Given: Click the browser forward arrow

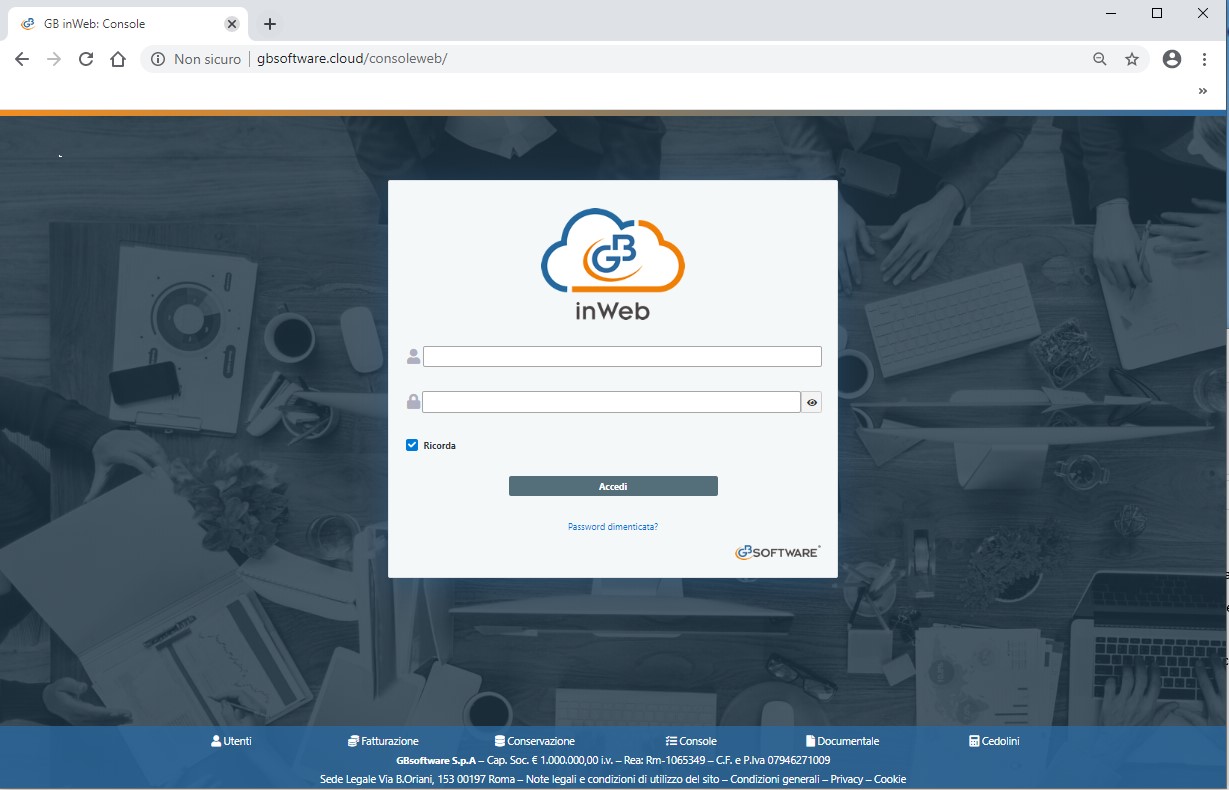Looking at the screenshot, I should [x=54, y=59].
